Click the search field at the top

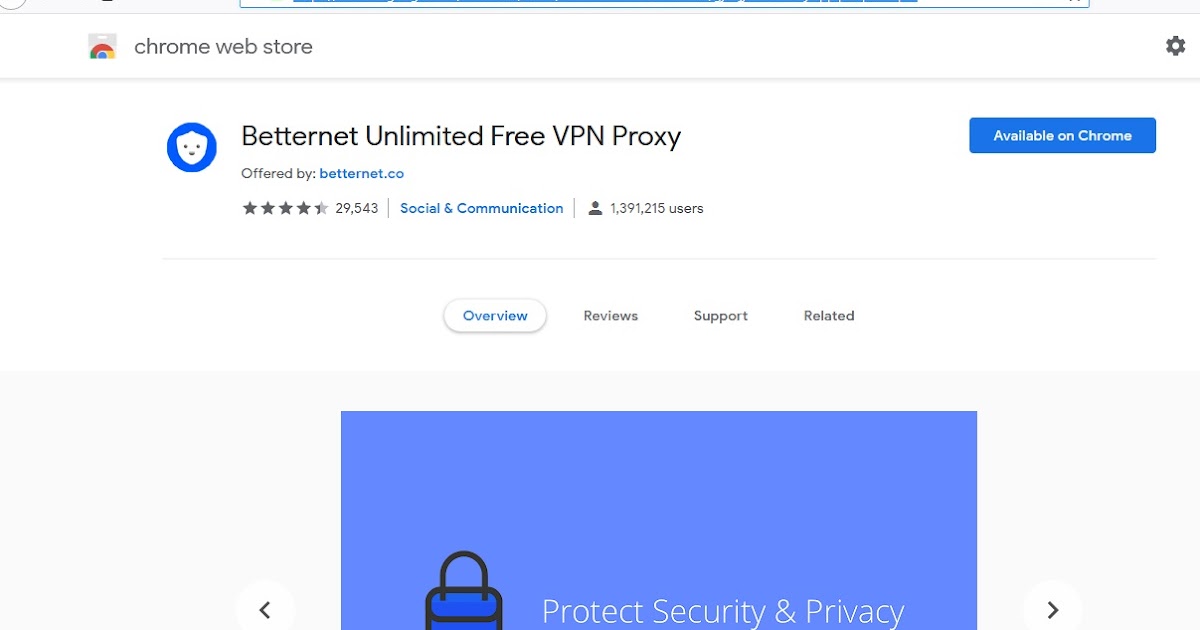660,3
